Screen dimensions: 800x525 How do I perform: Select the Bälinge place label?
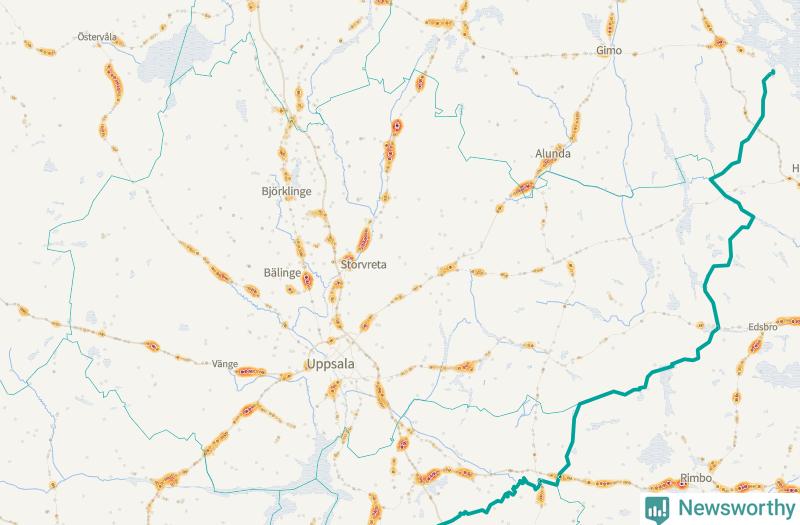point(282,273)
